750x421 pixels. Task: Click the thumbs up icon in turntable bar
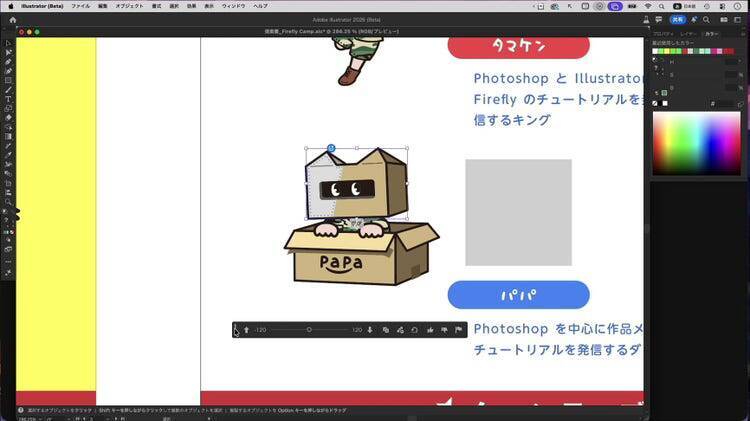[x=430, y=330]
